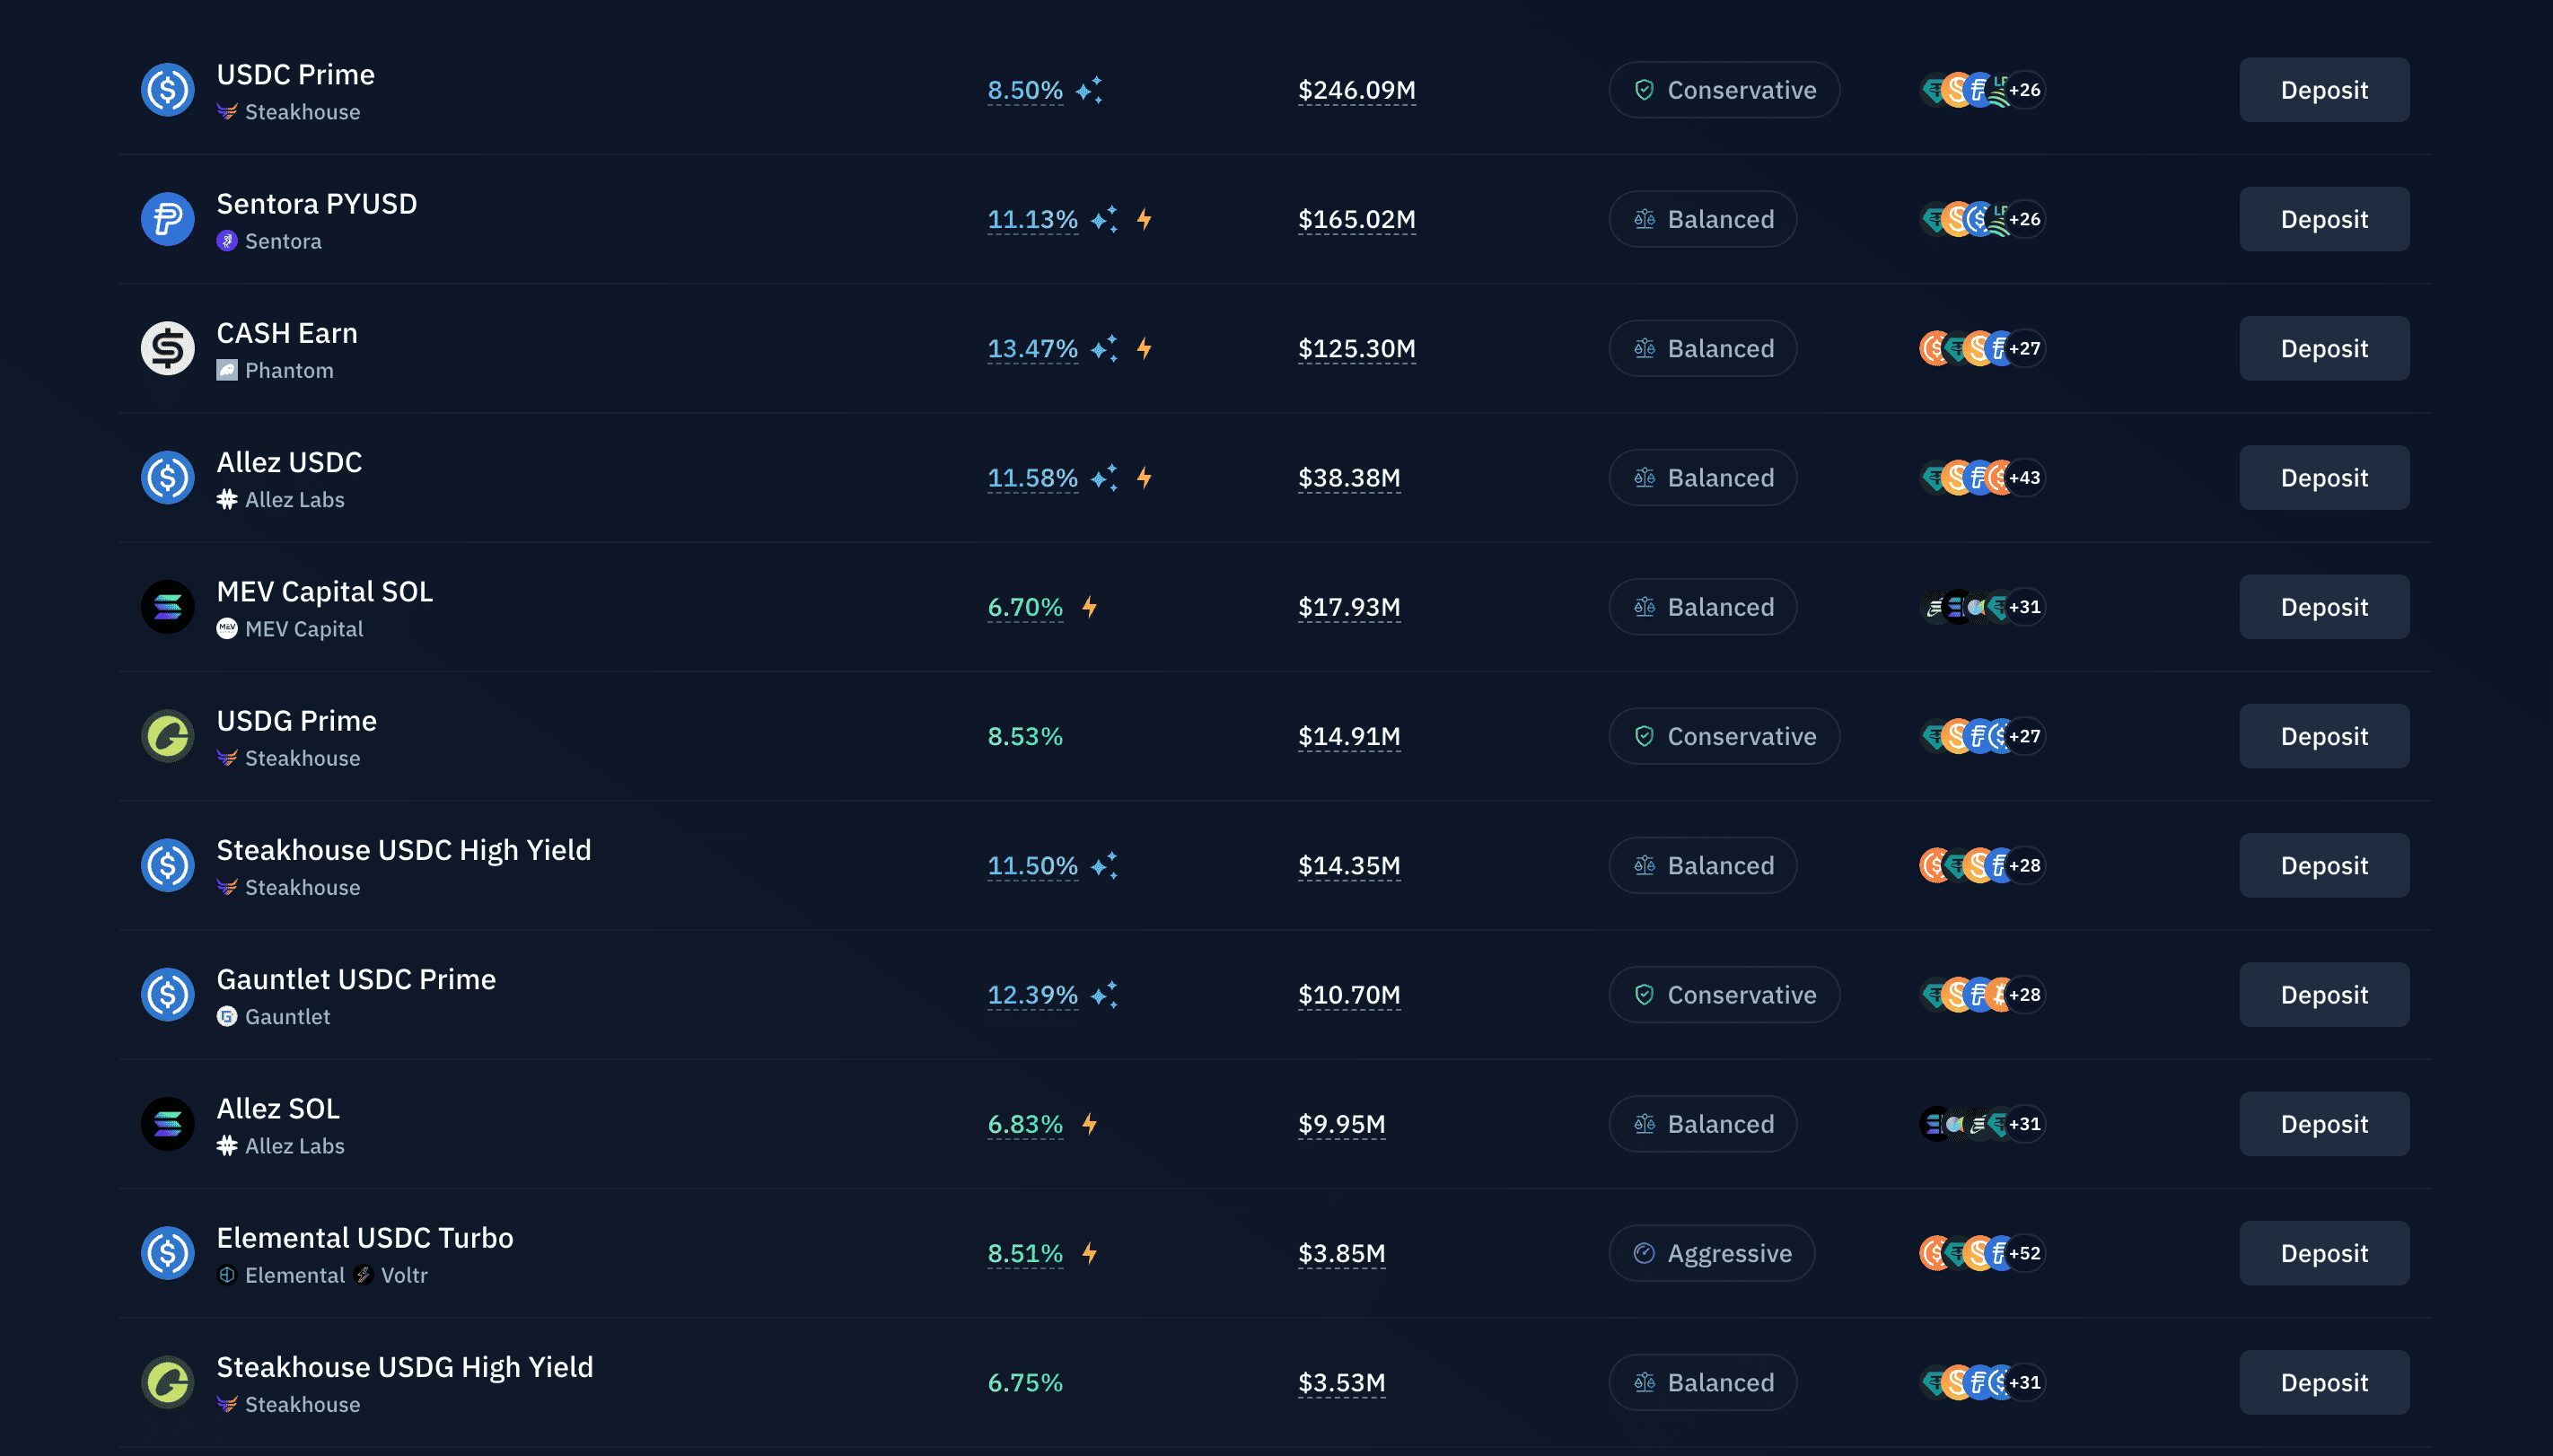Click the MEV Capital SOL Solana icon
The height and width of the screenshot is (1456, 2553).
[167, 607]
